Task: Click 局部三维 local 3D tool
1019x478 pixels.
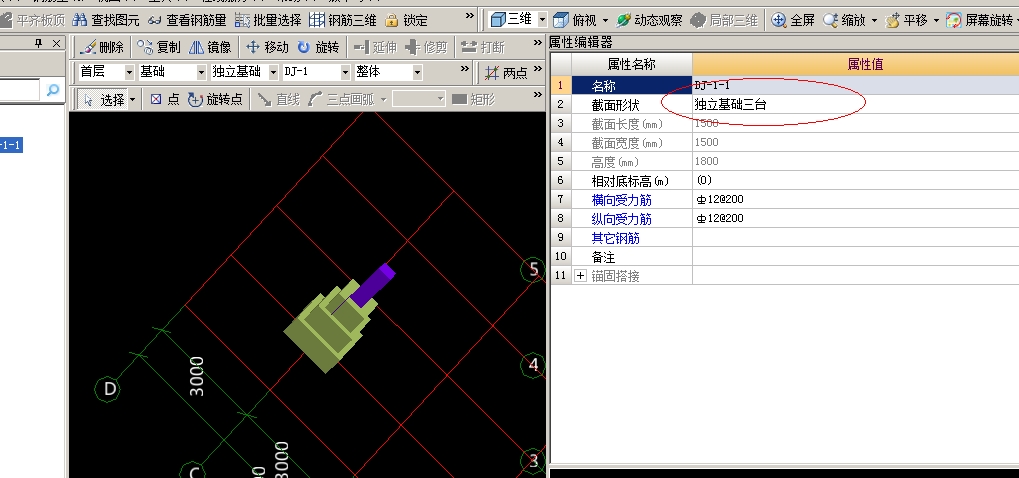Action: pos(724,20)
